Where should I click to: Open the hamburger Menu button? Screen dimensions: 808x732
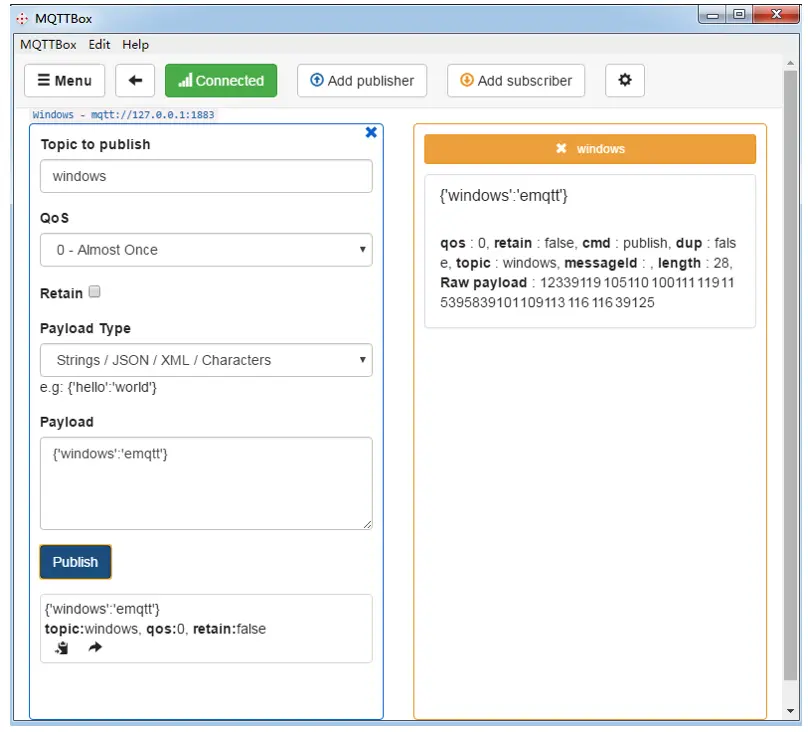coord(64,80)
